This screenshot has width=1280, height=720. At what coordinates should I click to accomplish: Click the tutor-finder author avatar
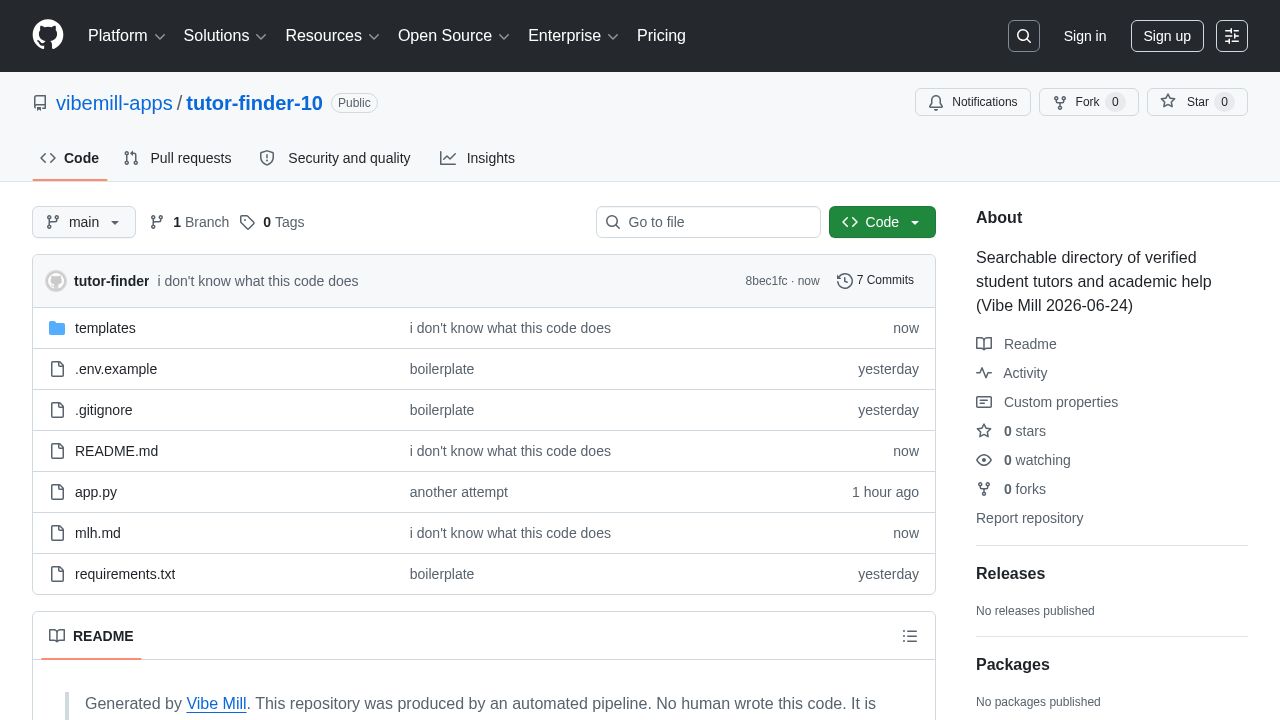(x=56, y=281)
